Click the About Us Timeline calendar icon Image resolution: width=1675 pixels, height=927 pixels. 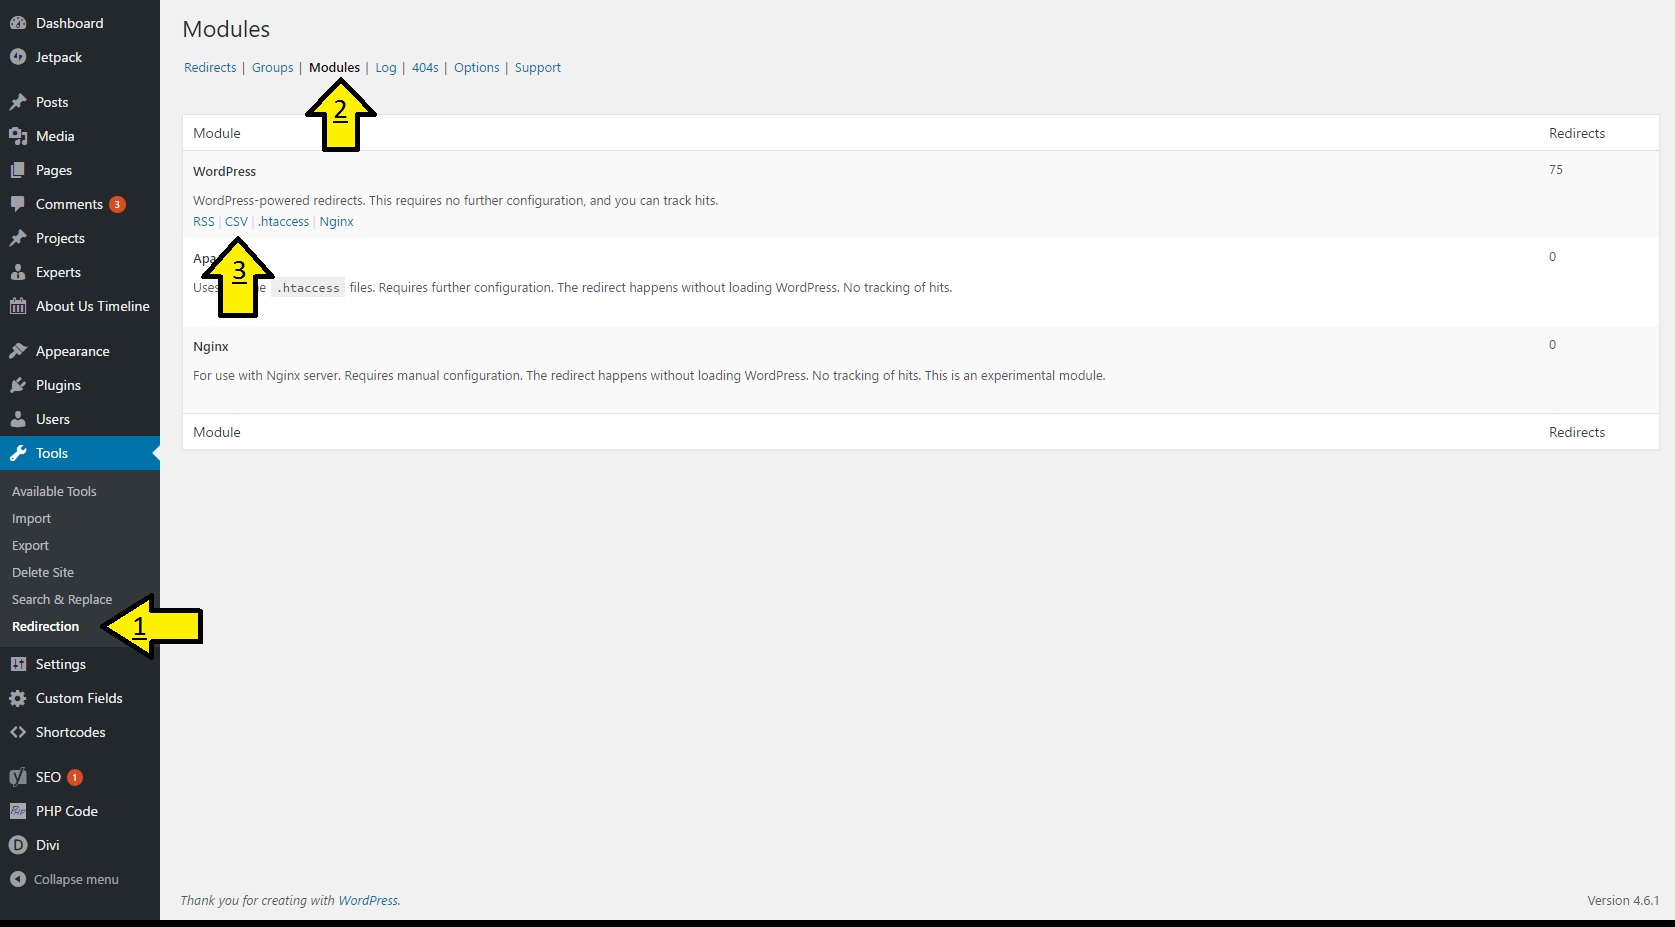pos(18,306)
